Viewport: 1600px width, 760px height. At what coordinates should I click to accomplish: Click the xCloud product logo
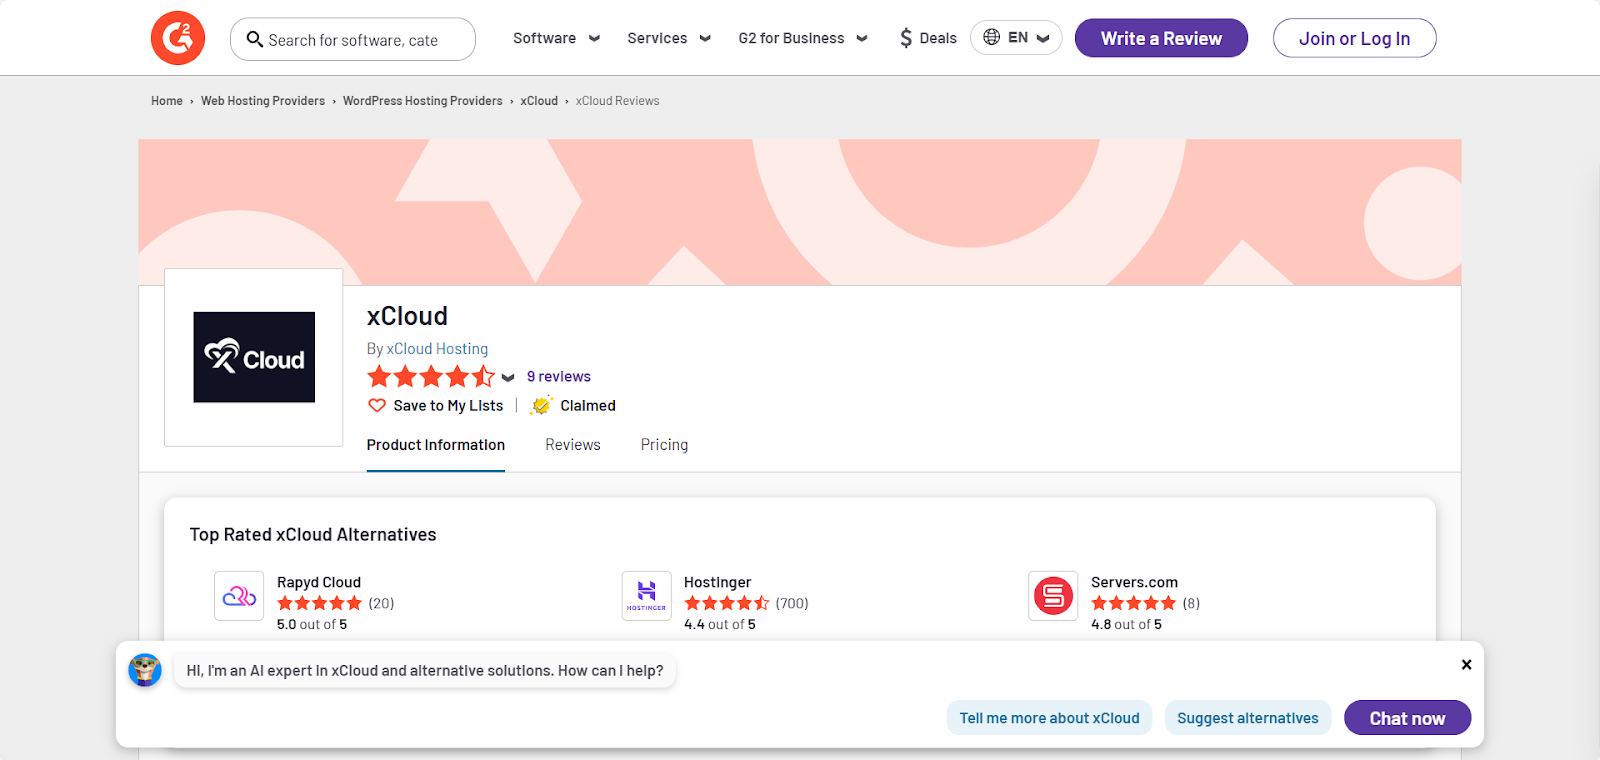click(x=254, y=357)
